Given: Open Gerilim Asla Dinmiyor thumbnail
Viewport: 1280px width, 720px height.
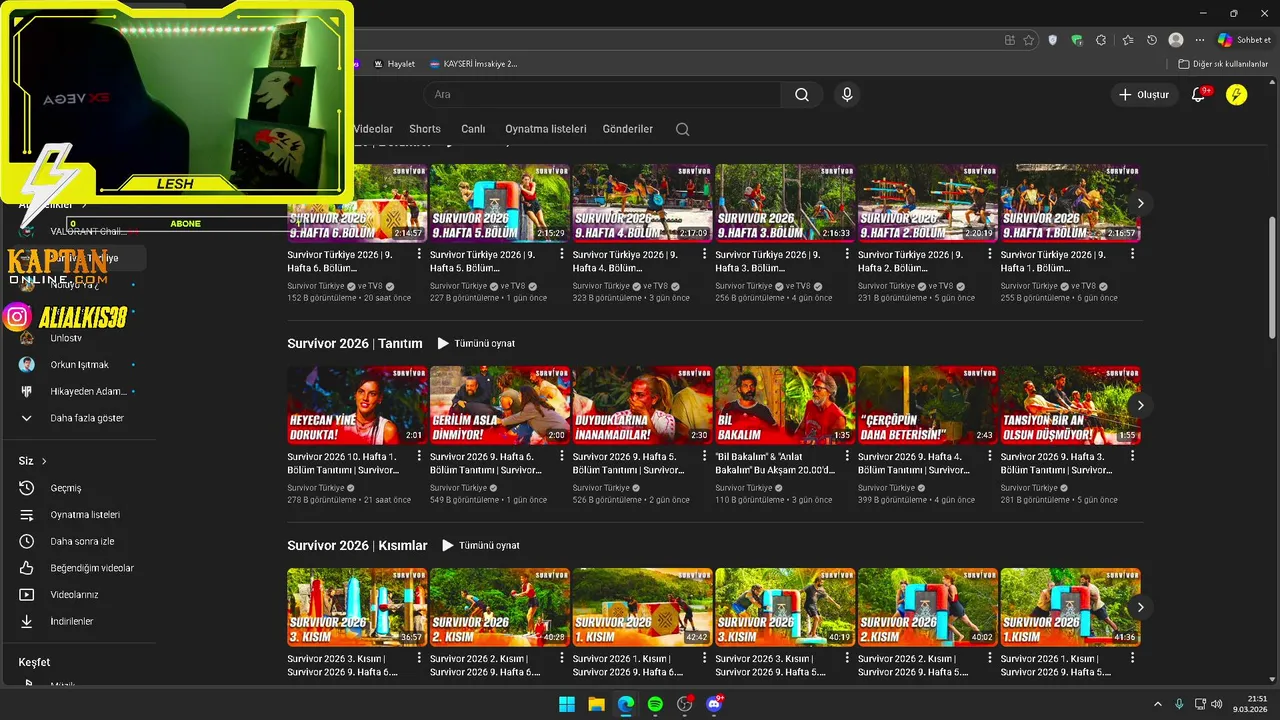Looking at the screenshot, I should (499, 405).
